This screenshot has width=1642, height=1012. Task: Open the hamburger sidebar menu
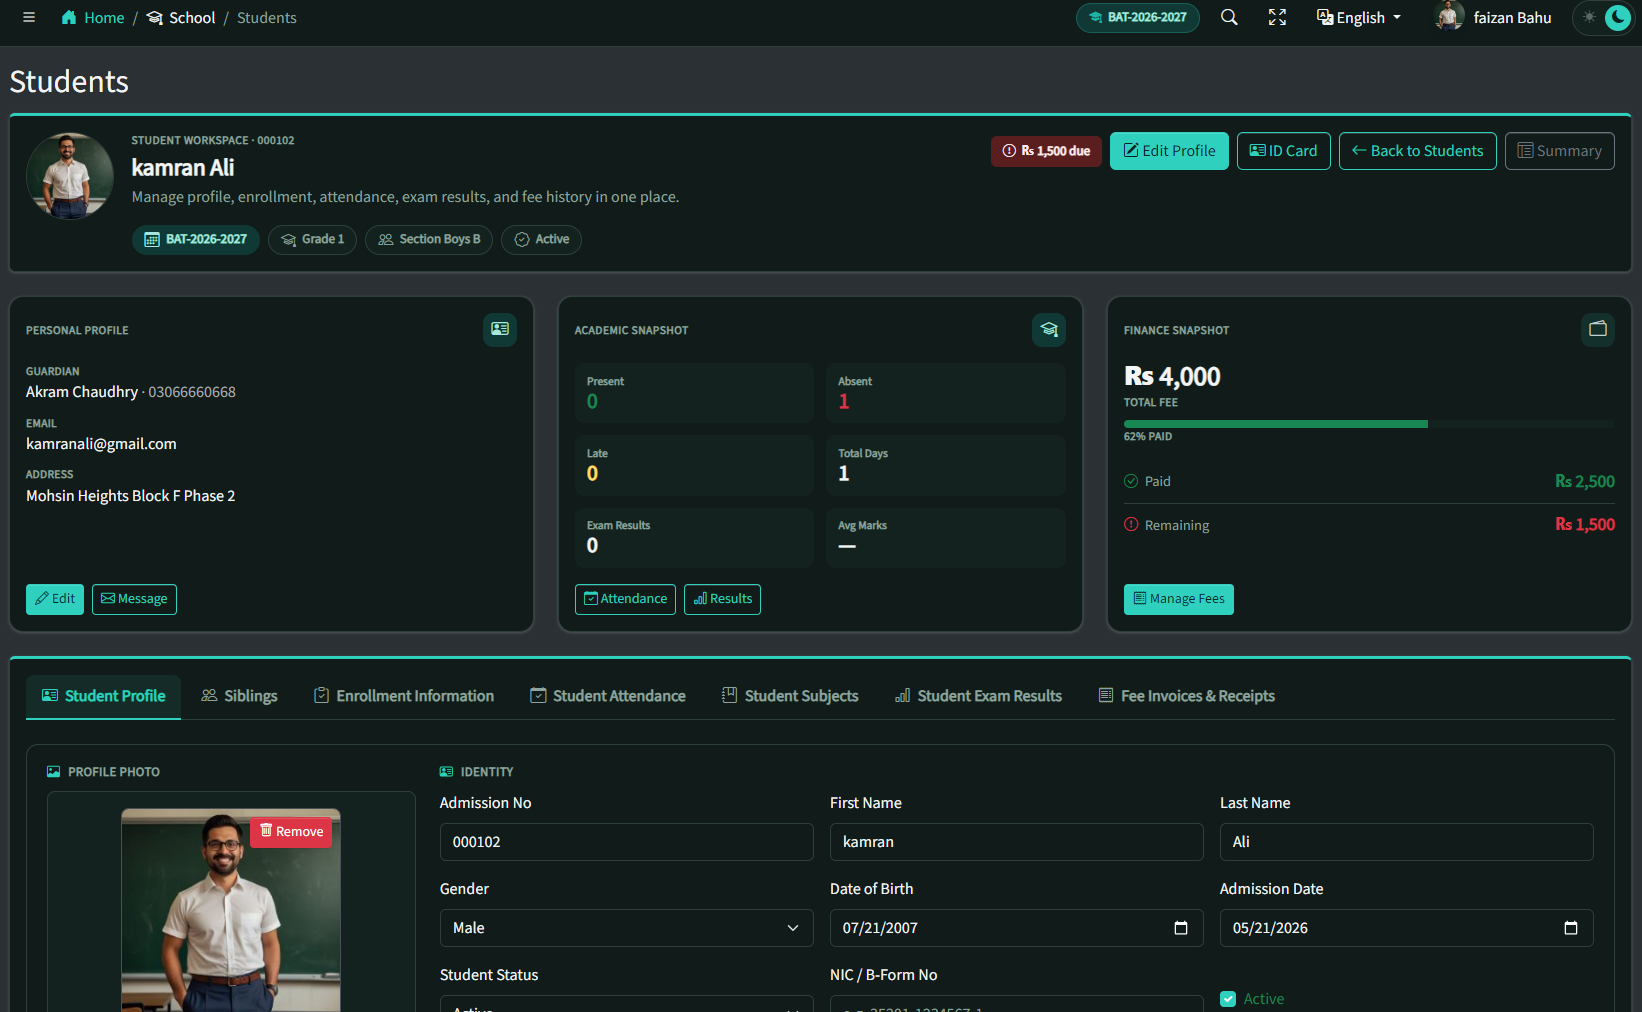tap(29, 17)
